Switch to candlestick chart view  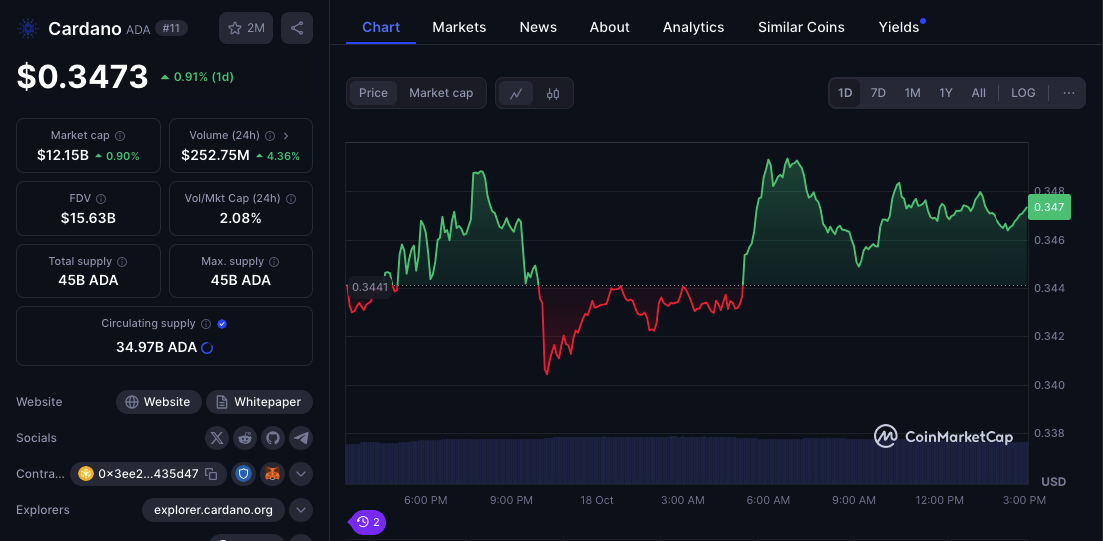[553, 94]
